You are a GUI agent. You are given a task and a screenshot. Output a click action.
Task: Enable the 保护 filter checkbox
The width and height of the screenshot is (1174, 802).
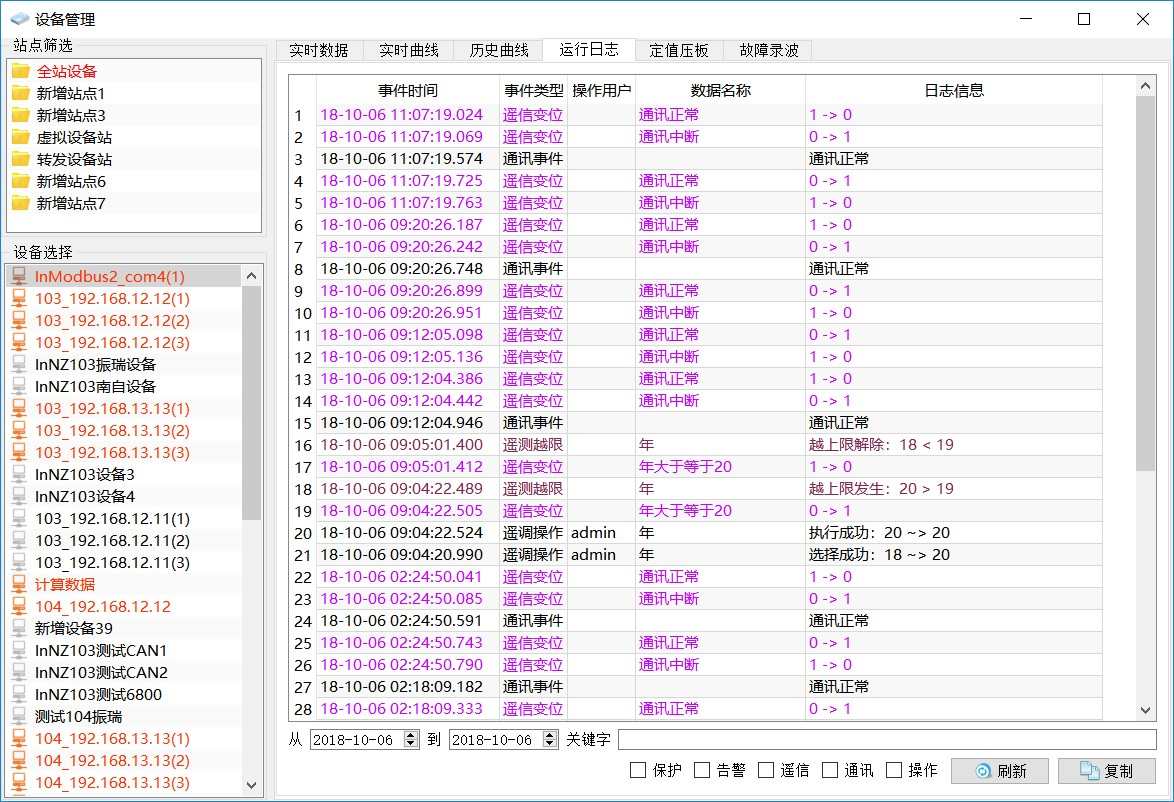tap(638, 770)
